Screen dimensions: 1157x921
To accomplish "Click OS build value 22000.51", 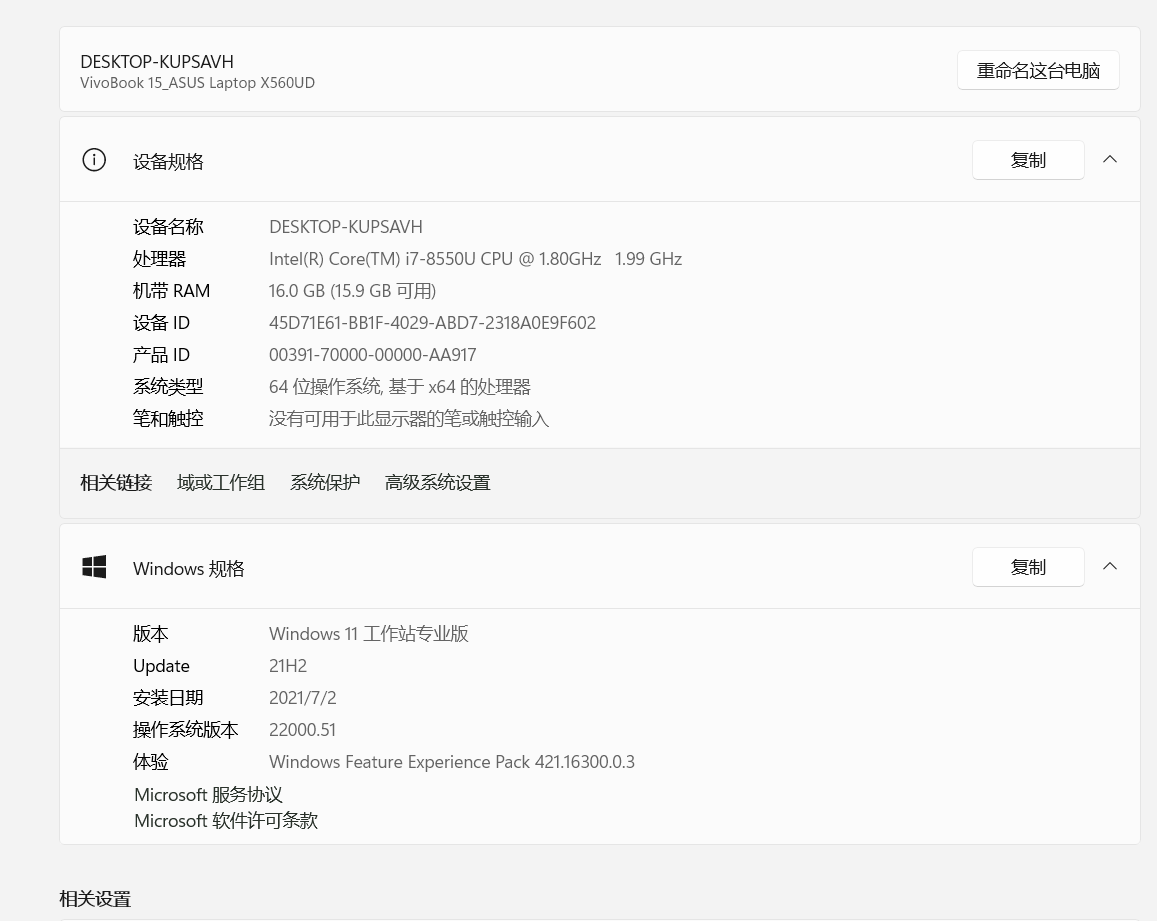I will pyautogui.click(x=303, y=730).
